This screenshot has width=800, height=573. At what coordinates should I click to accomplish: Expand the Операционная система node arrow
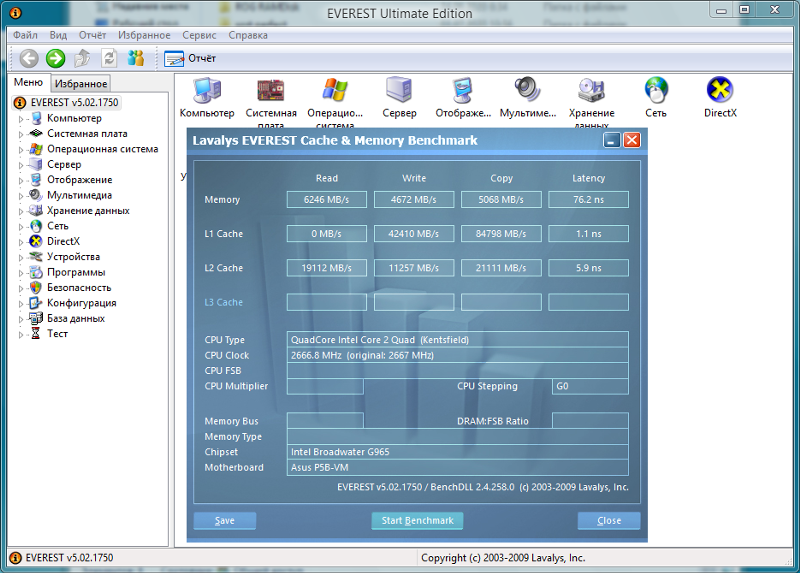[x=21, y=150]
